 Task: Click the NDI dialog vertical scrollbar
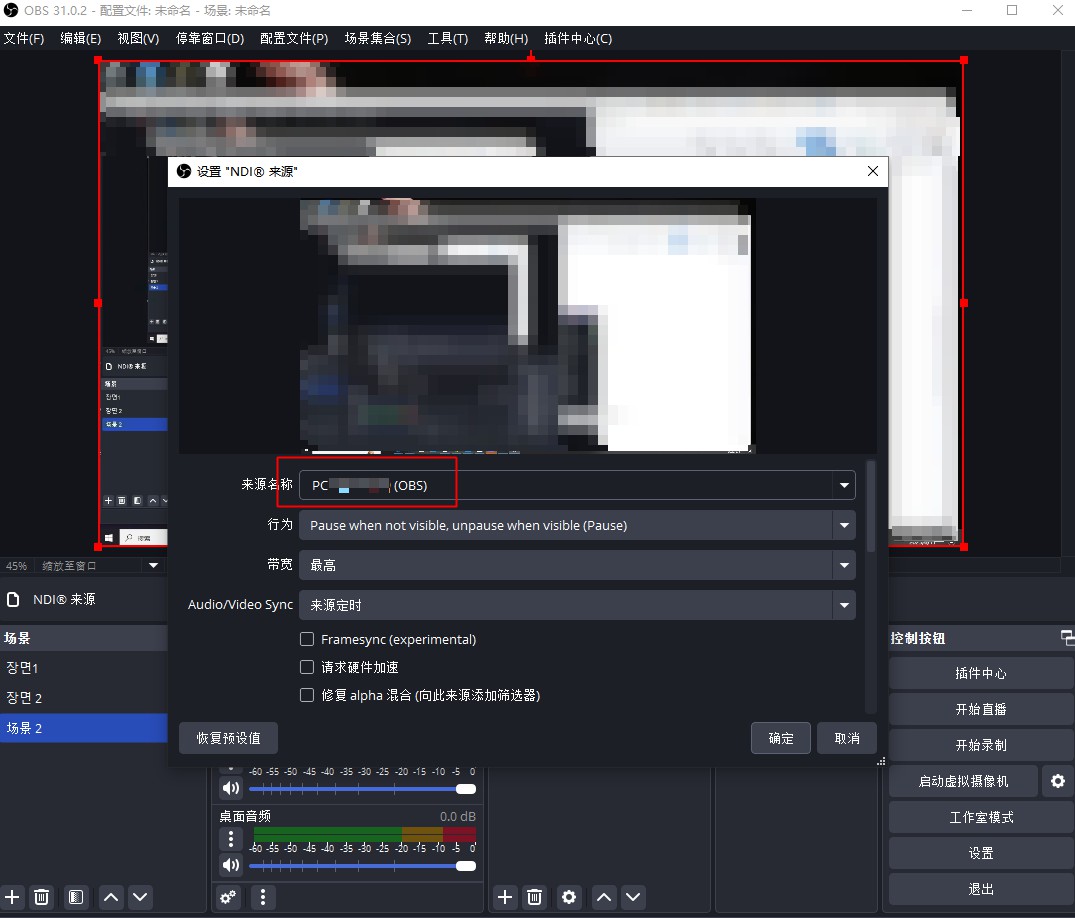coord(871,506)
